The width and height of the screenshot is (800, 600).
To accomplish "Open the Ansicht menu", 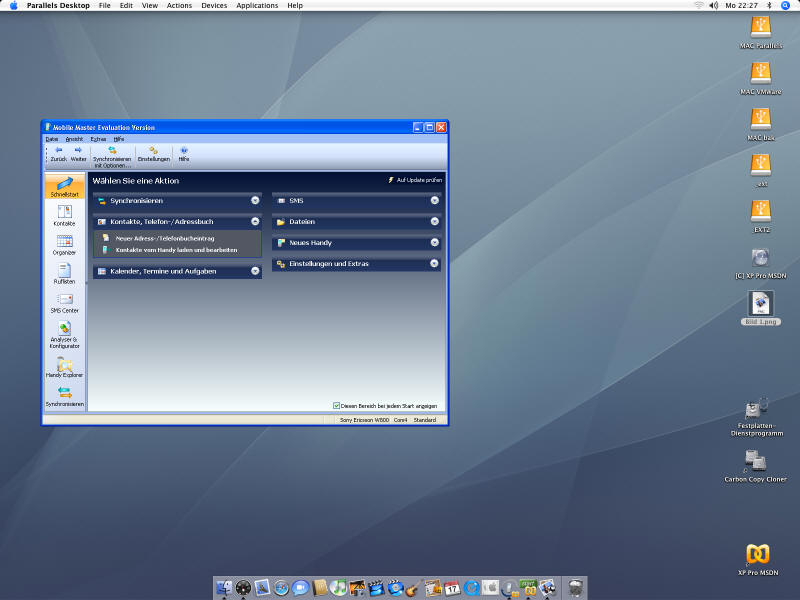I will click(x=75, y=139).
